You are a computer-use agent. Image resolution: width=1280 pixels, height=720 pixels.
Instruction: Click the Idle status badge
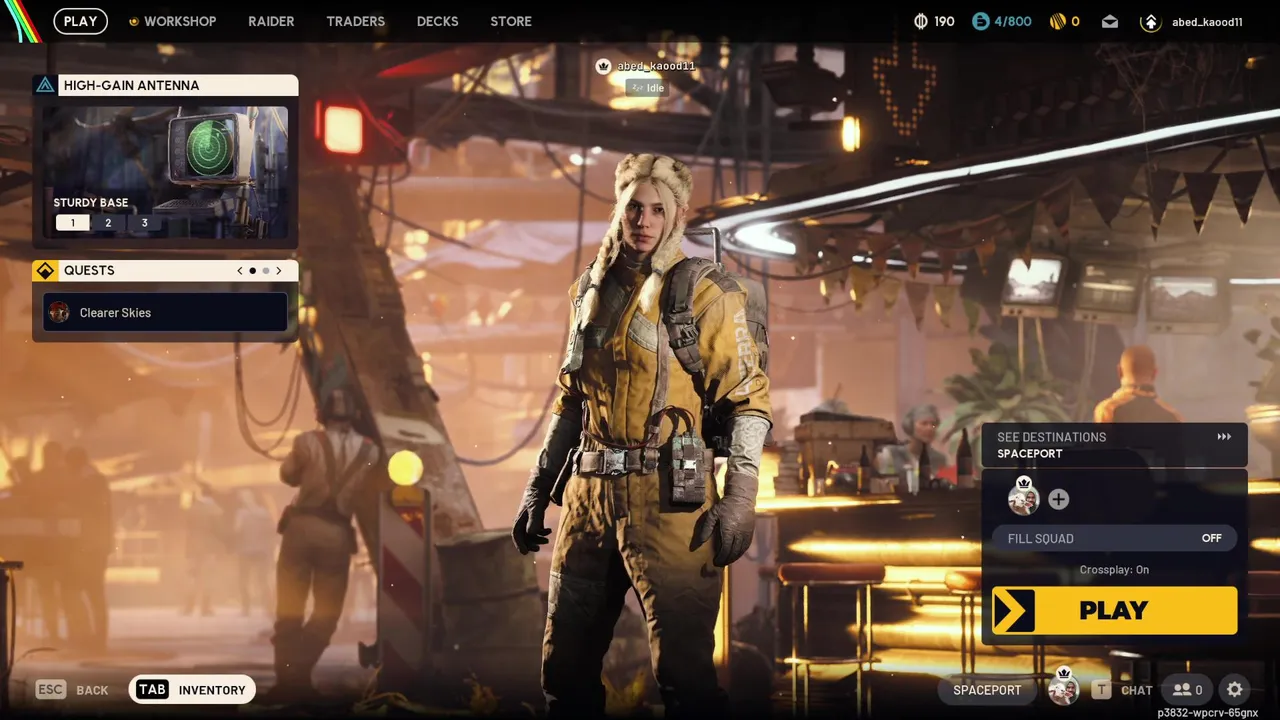(646, 88)
